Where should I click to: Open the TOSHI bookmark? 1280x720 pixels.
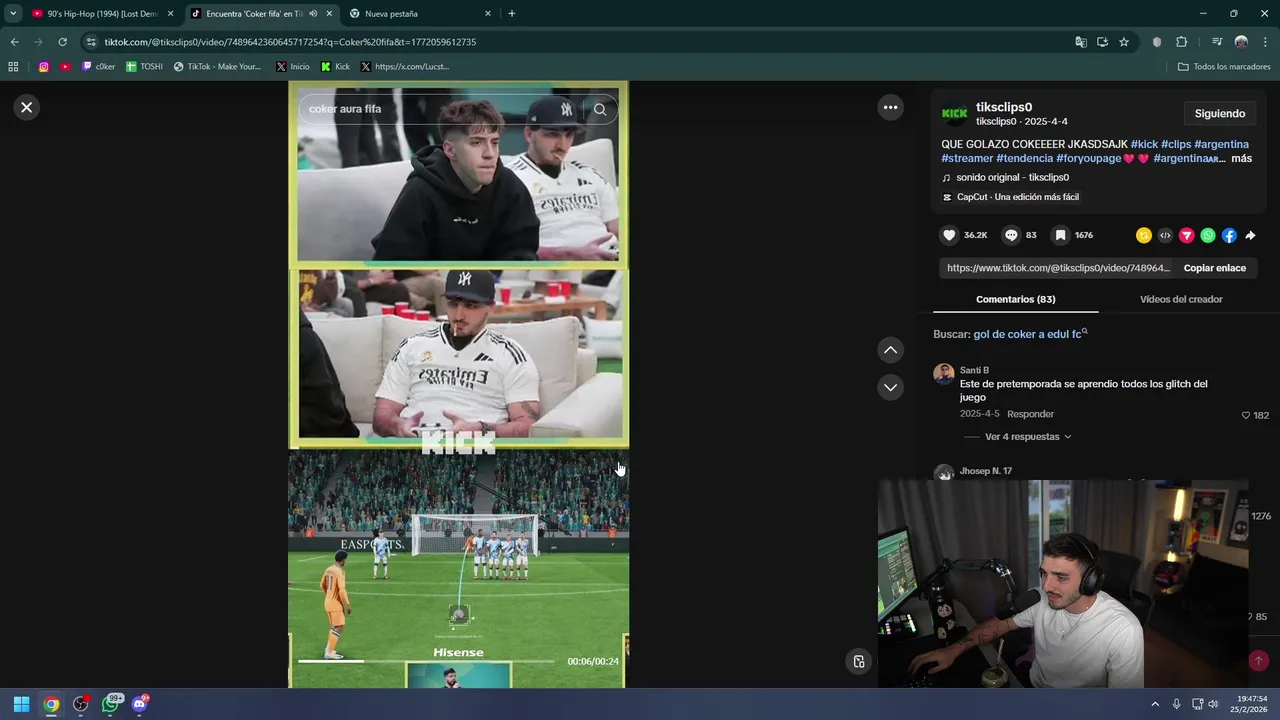(144, 67)
